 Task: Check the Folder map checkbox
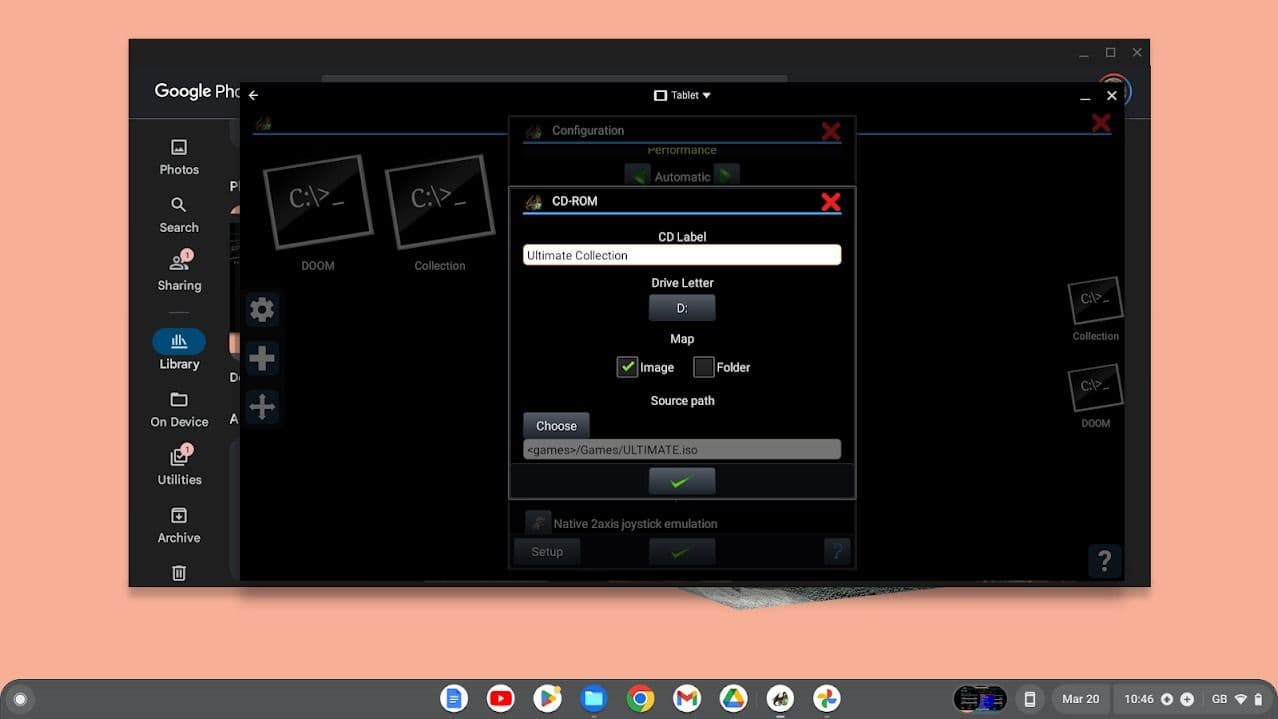704,367
